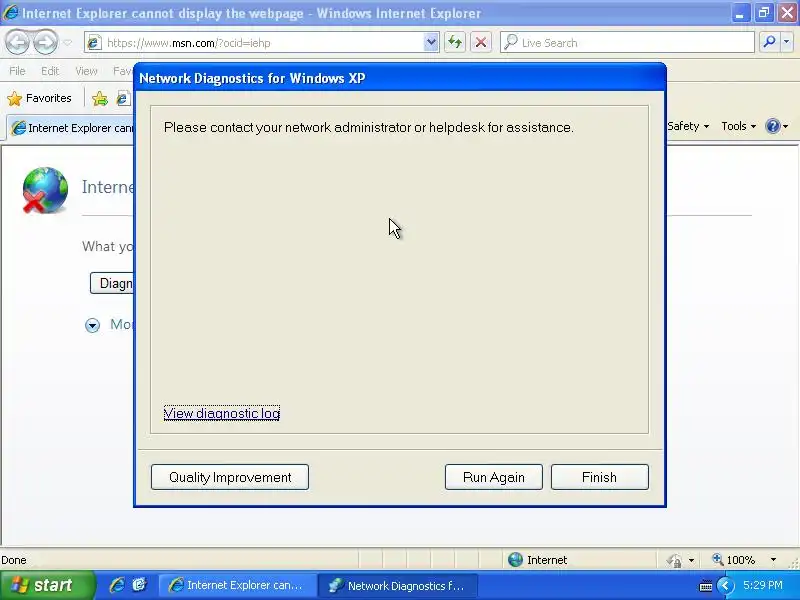The height and width of the screenshot is (600, 800).
Task: Restore down the Internet Explorer window
Action: coord(764,13)
